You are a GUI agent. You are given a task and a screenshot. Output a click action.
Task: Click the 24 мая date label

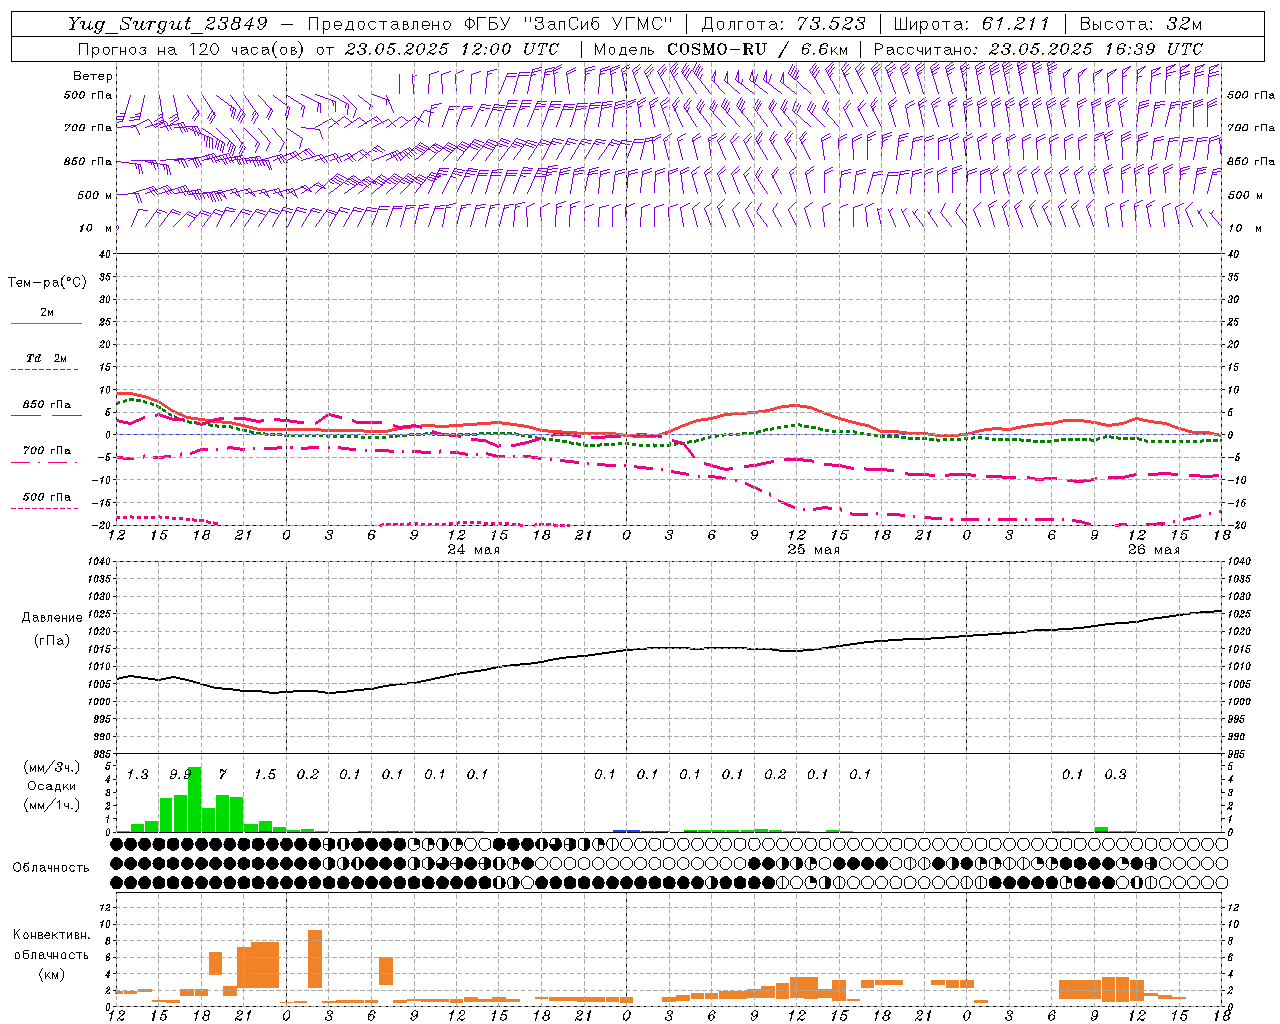[473, 550]
